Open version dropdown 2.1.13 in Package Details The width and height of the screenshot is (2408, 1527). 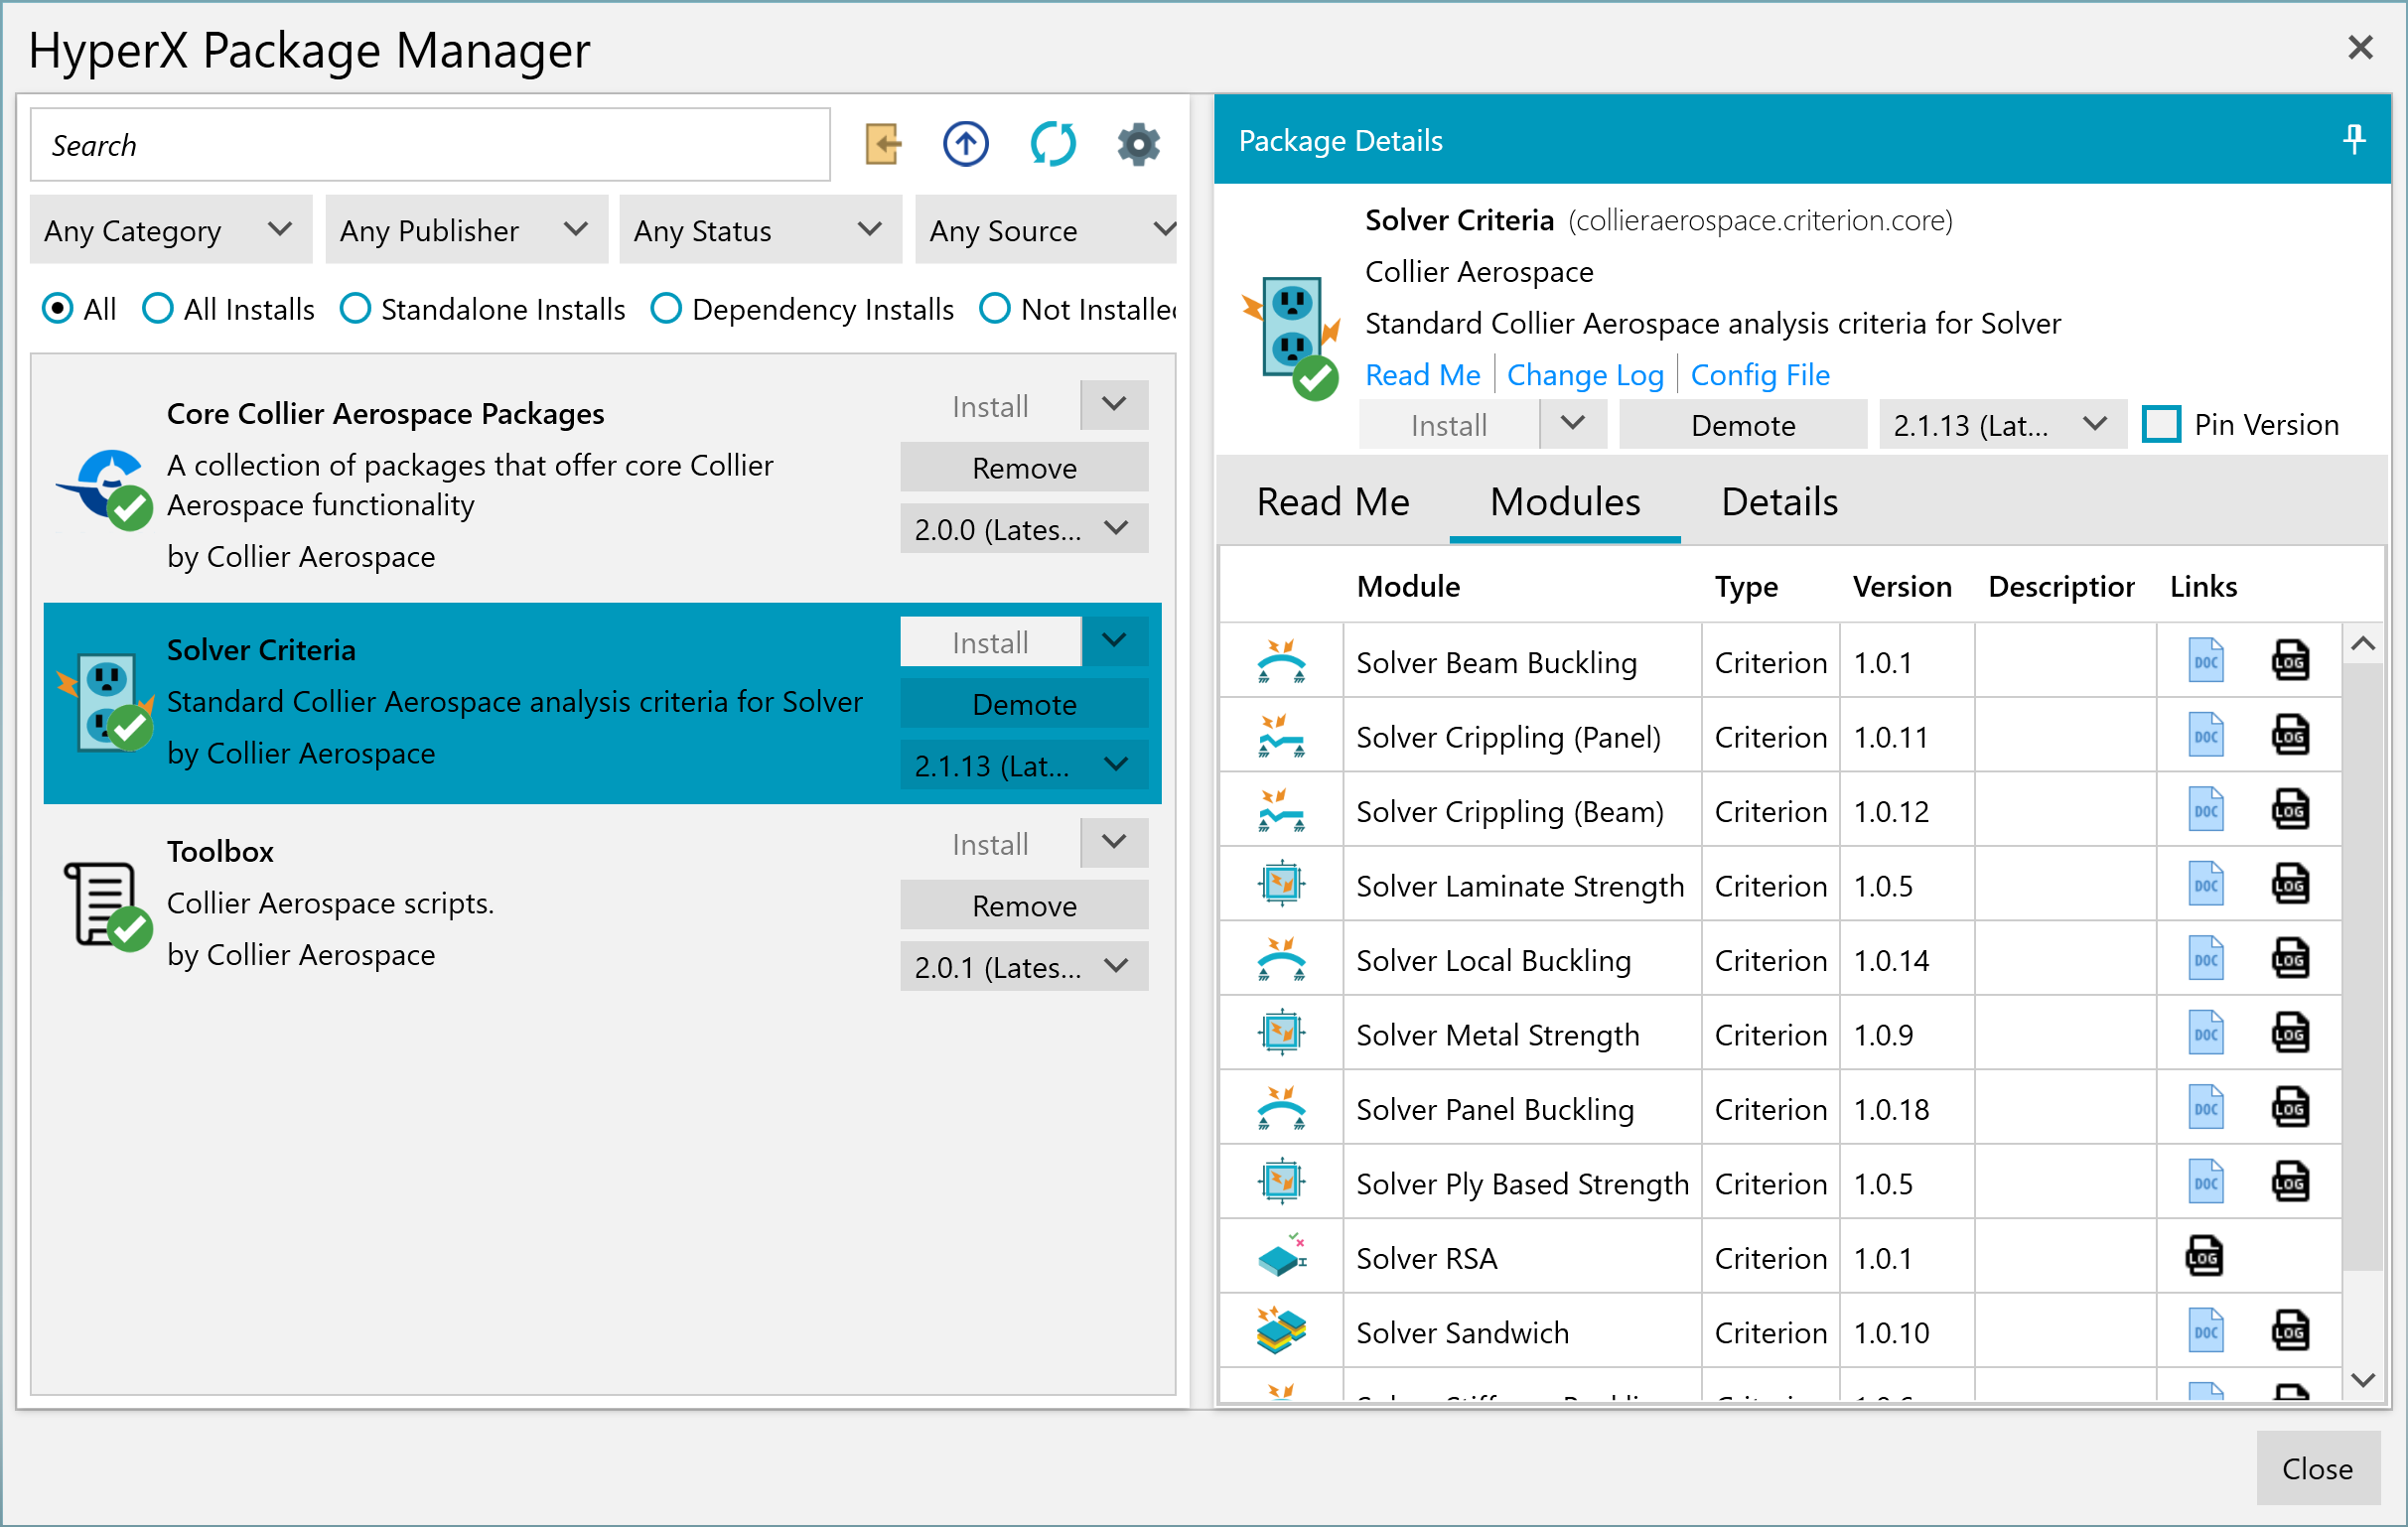click(2002, 425)
